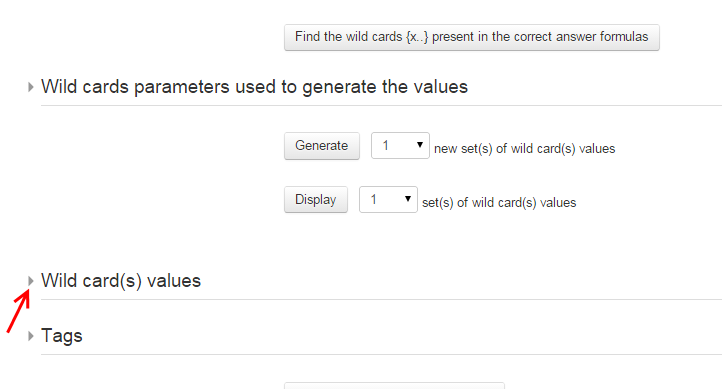Screen dimensions: 722x389
Task: Click the 'set(s) of wild card(s) values' label after Display
Action: 499,203
